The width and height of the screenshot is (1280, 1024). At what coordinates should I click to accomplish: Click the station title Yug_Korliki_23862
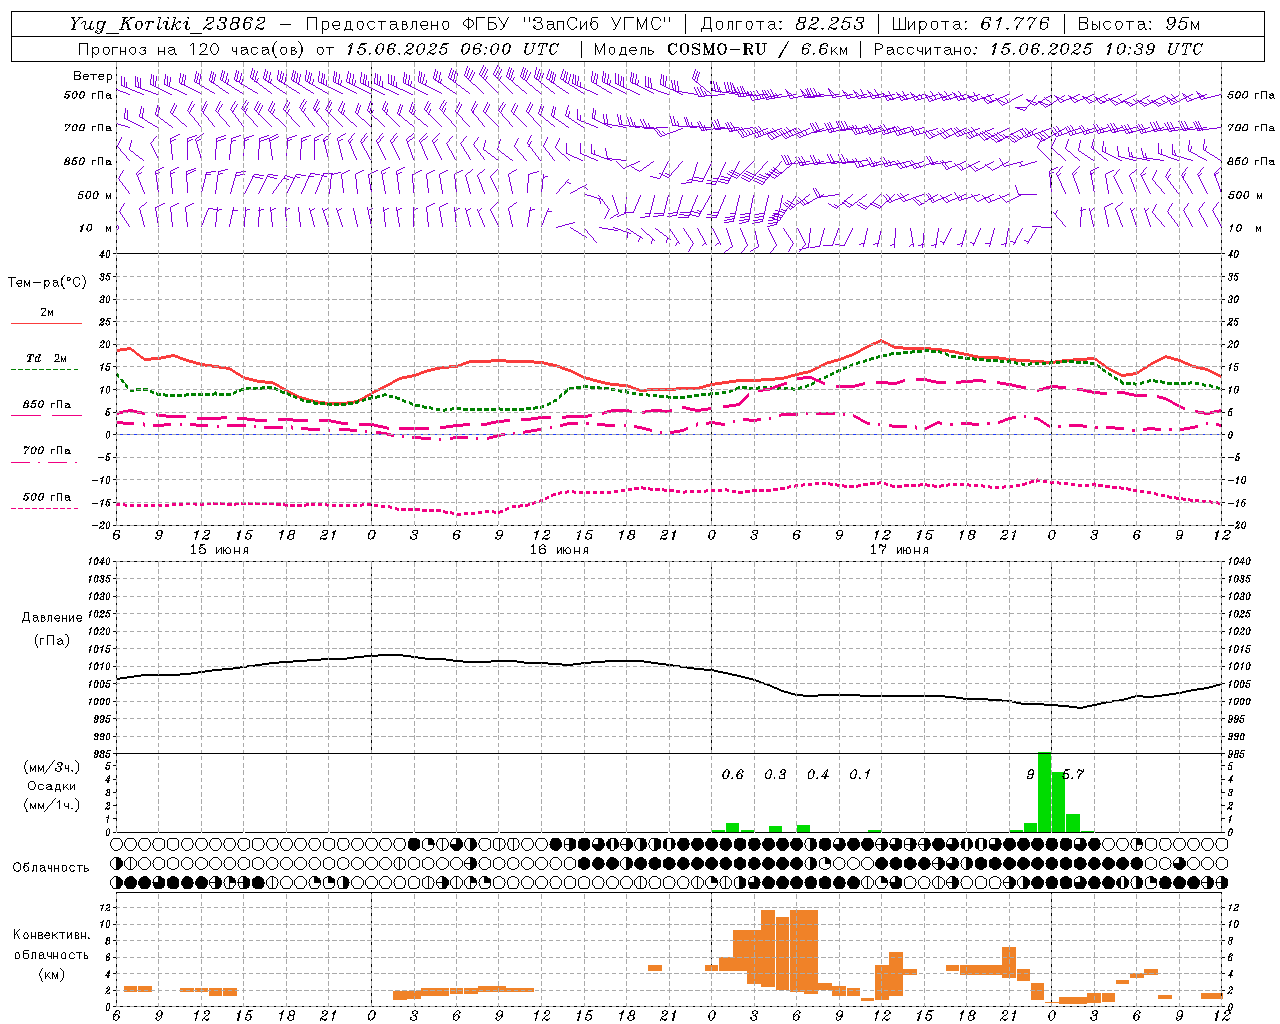coord(168,24)
